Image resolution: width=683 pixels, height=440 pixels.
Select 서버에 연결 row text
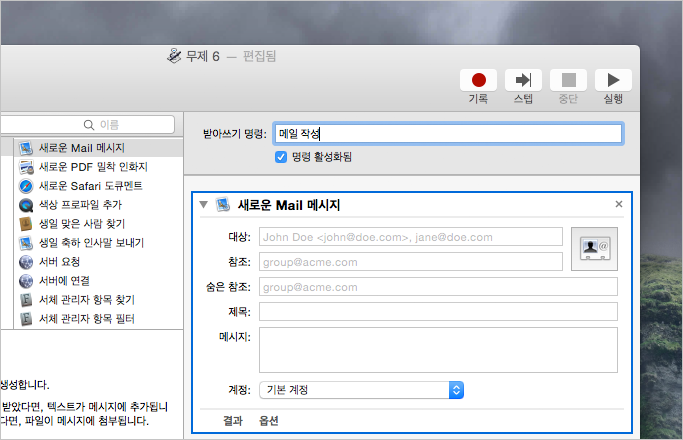64,281
